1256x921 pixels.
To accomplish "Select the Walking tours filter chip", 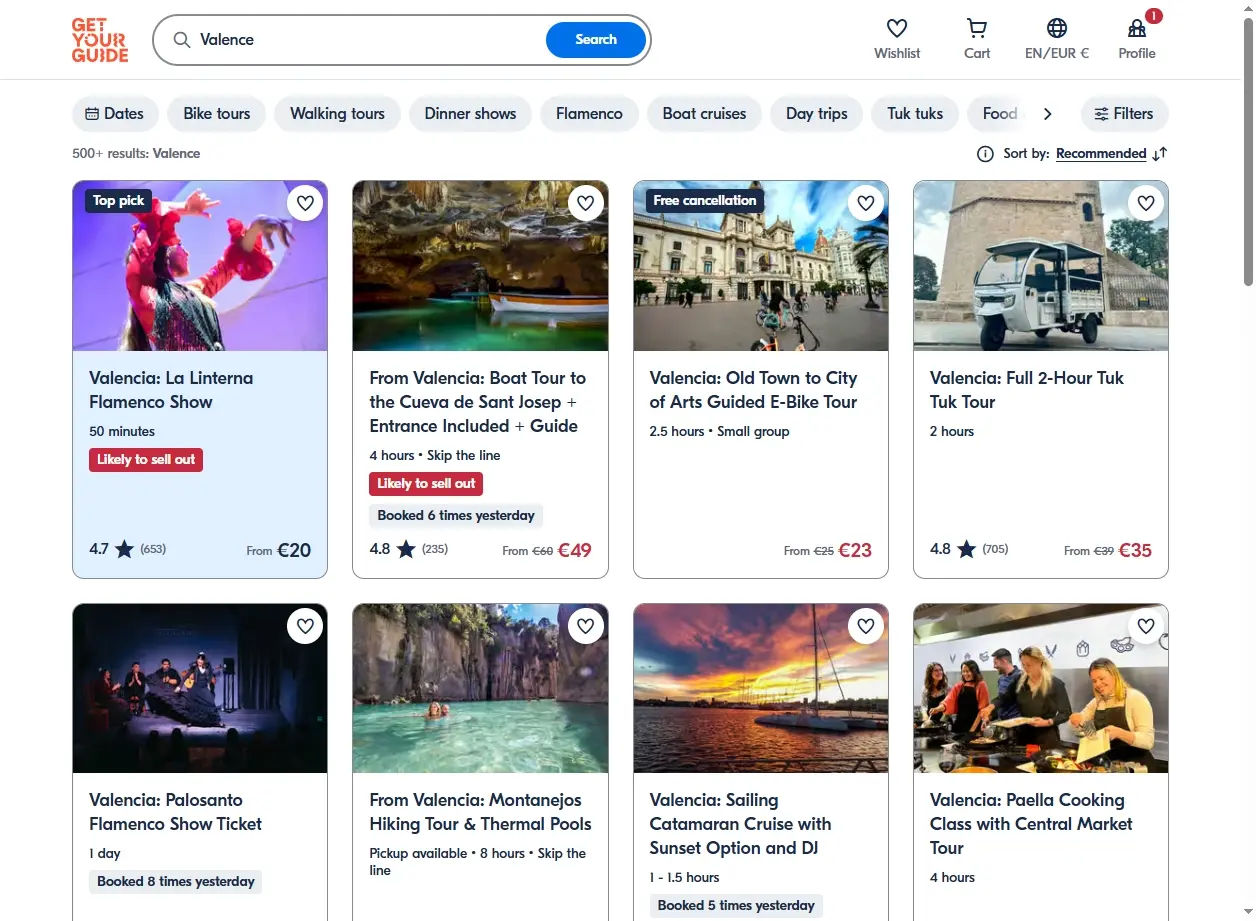I will coord(337,114).
